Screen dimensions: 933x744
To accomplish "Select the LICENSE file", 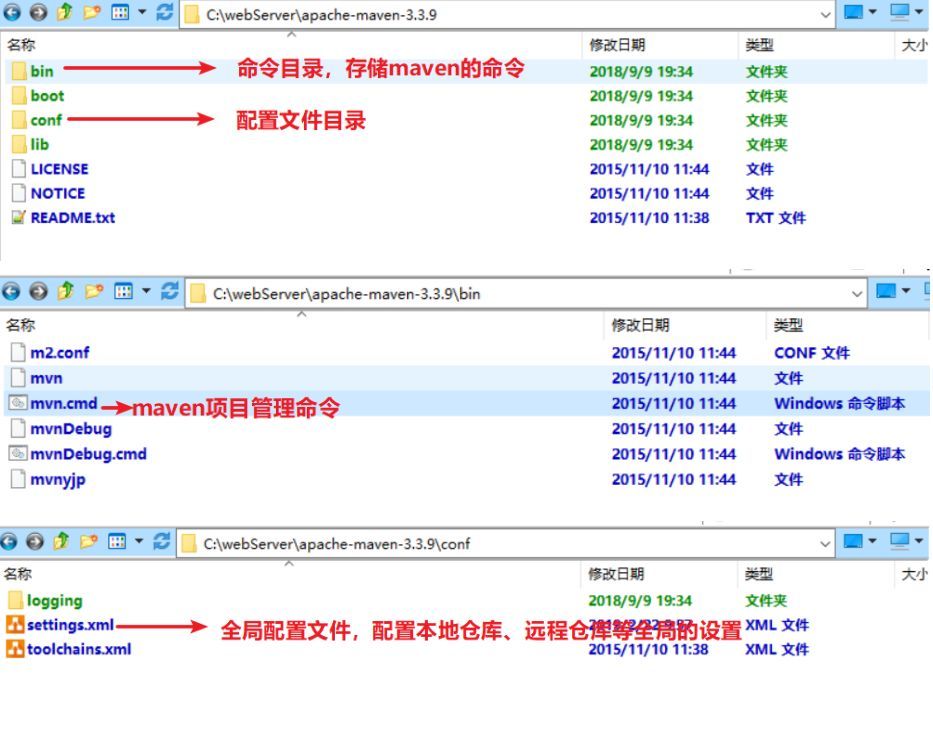I will pyautogui.click(x=50, y=169).
